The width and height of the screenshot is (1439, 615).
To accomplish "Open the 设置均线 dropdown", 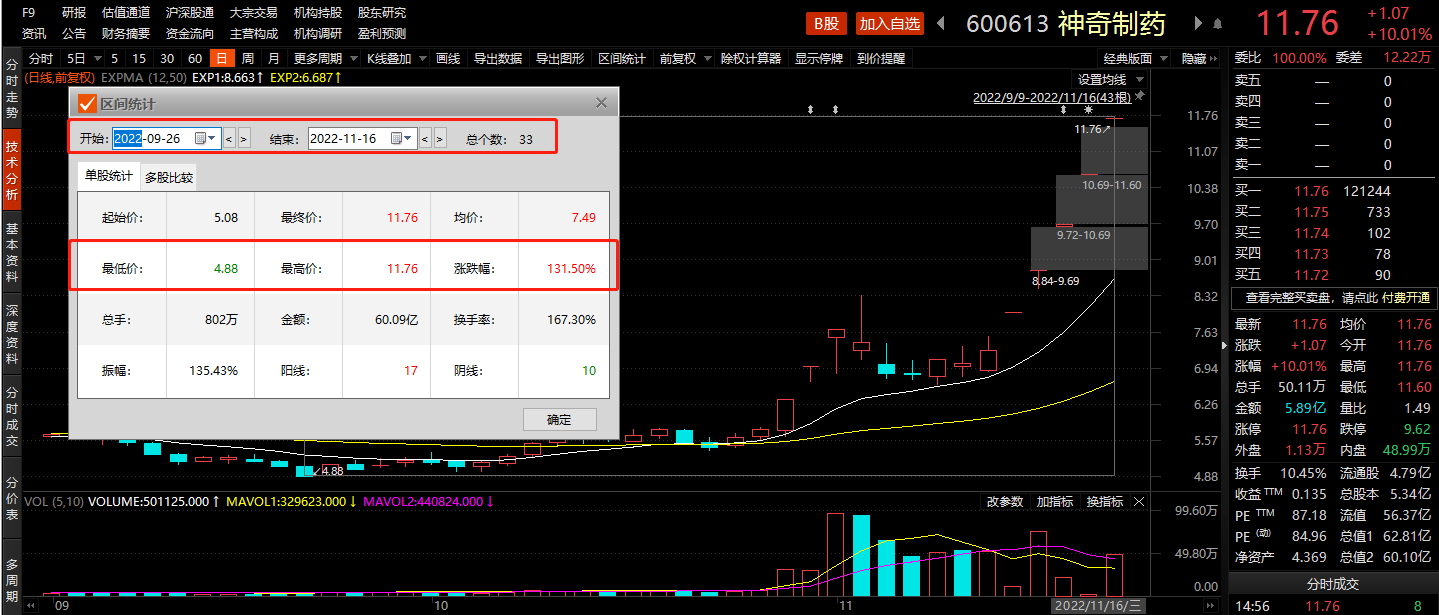I will (x=1108, y=79).
